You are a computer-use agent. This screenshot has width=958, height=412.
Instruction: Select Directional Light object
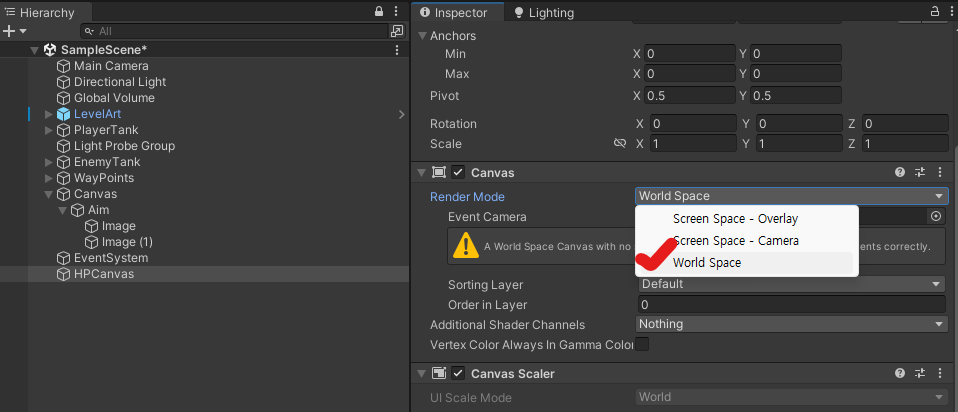pos(120,81)
